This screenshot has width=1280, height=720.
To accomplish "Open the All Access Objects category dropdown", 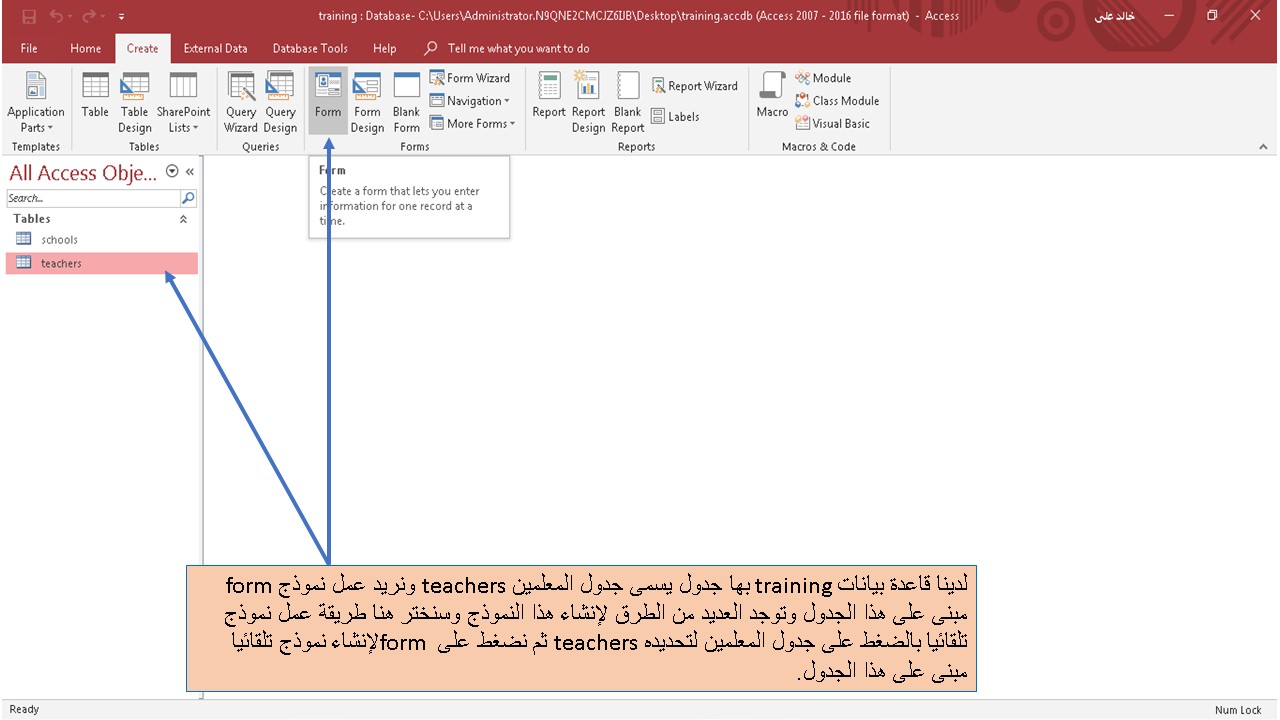I will tap(172, 172).
